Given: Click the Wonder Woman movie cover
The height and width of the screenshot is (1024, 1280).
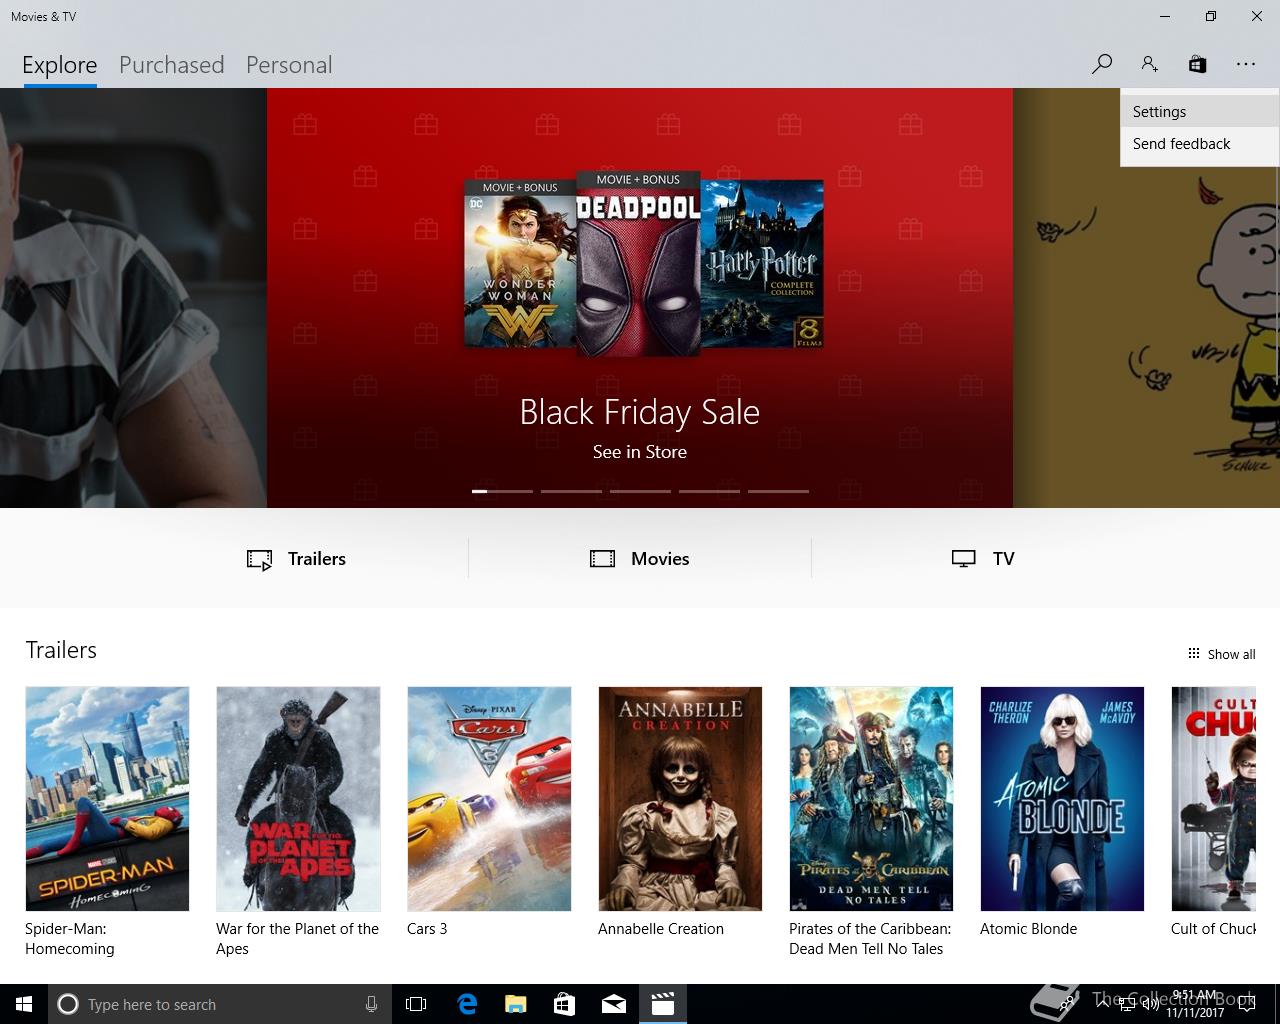Looking at the screenshot, I should pos(520,264).
